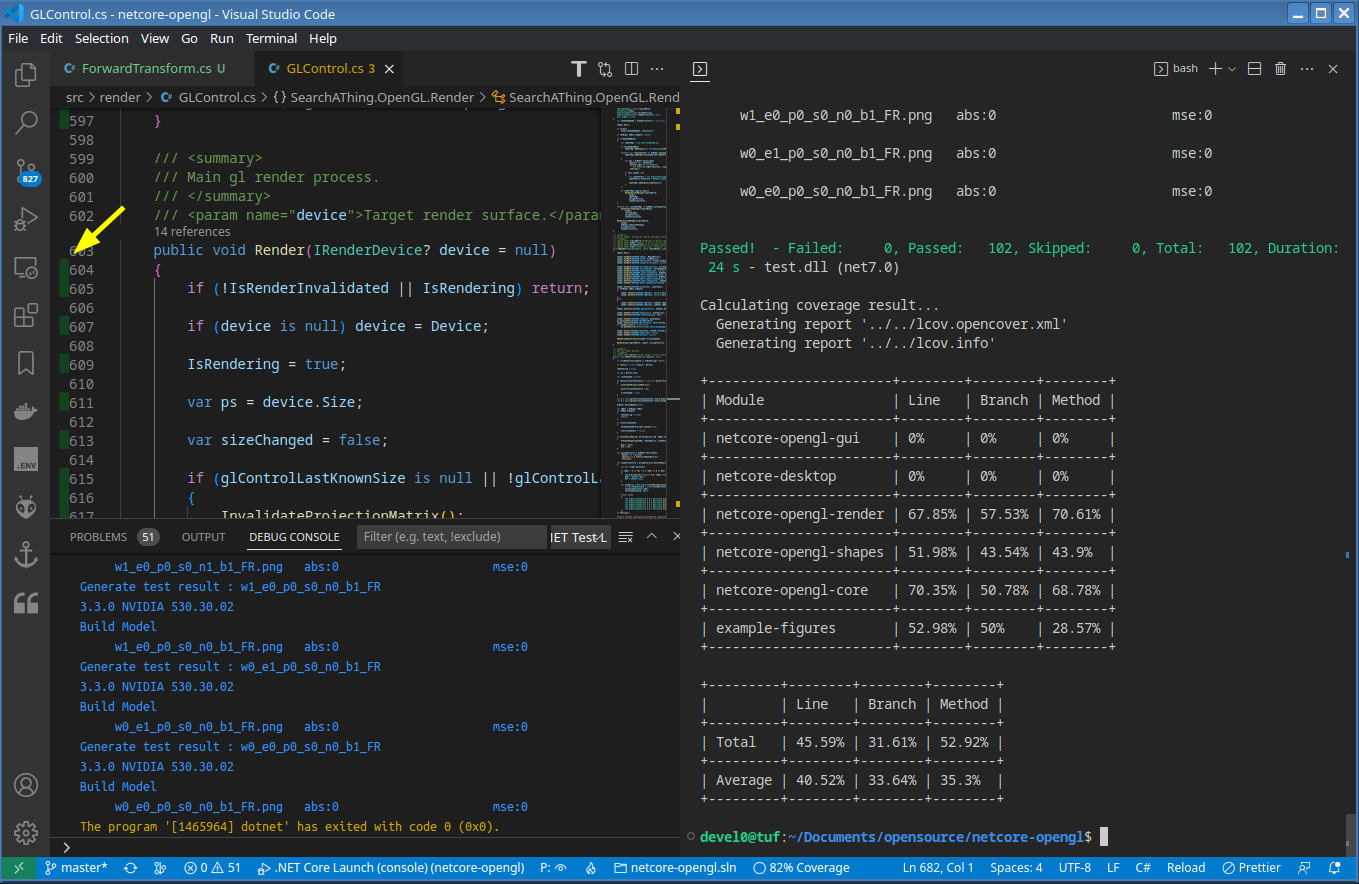Switch to the OUTPUT panel tab
Screen dimensions: 1359x884
(203, 537)
